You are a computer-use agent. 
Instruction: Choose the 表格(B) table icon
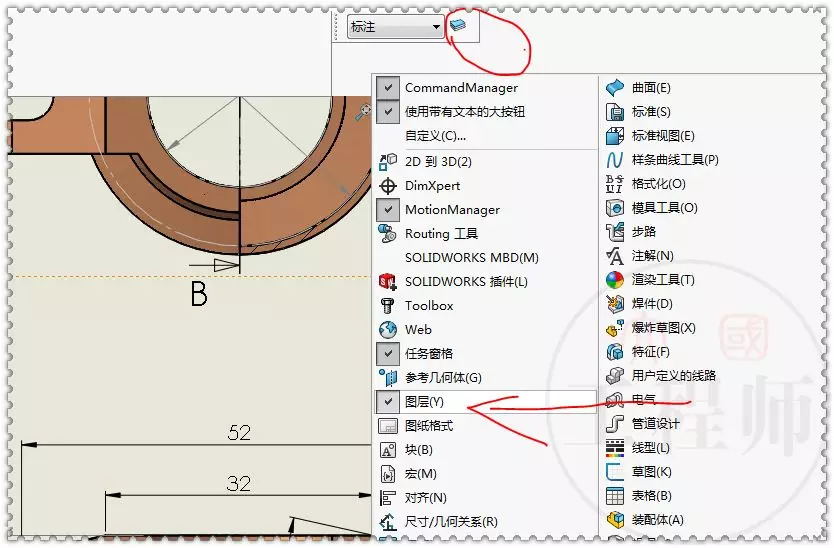(x=615, y=496)
